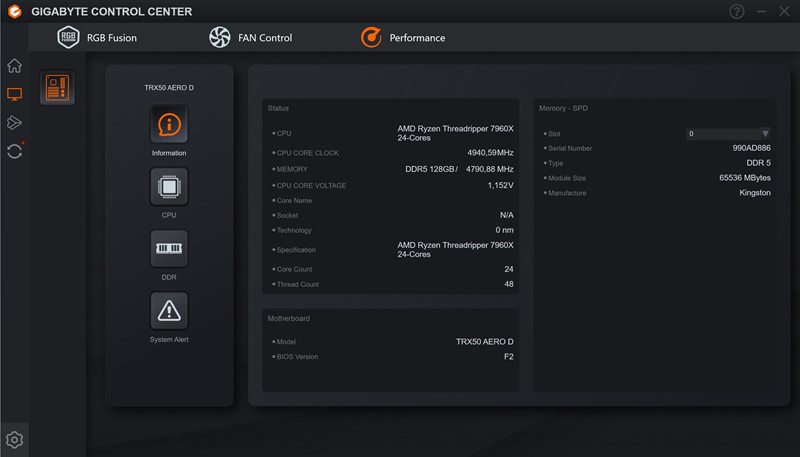Click the Motherboard section heading

(289, 318)
